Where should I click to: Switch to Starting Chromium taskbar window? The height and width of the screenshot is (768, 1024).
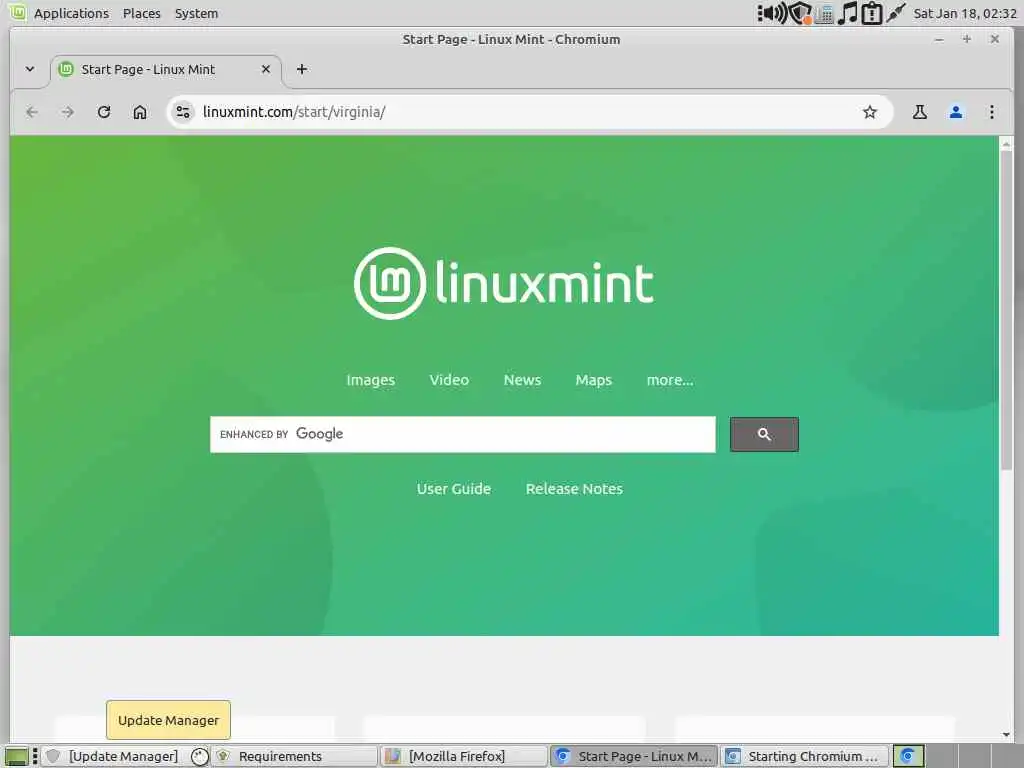(x=805, y=756)
